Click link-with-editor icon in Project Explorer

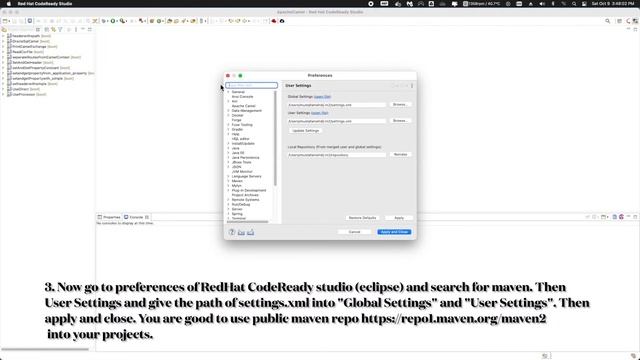pos(53,29)
